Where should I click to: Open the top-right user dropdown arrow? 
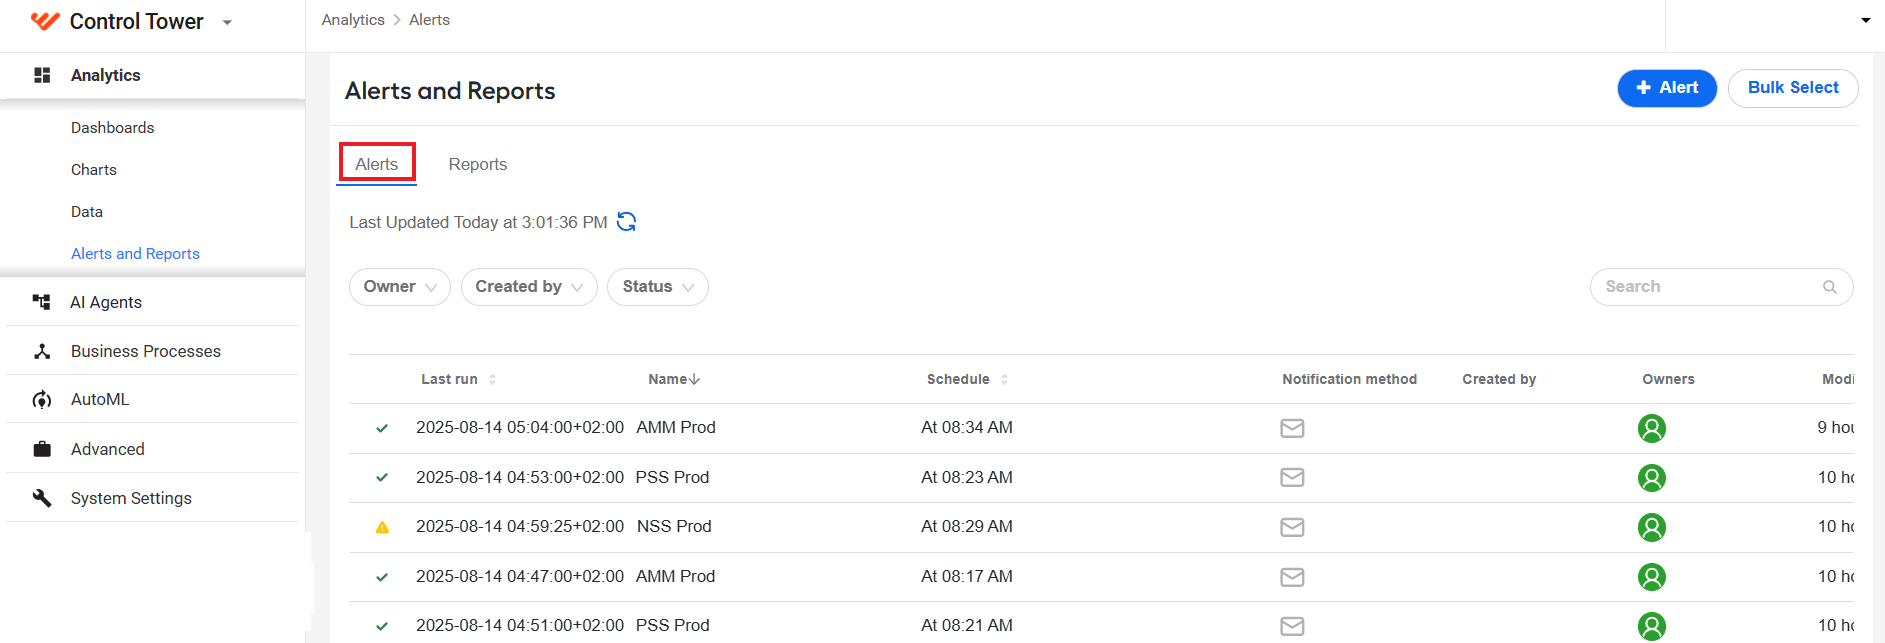pos(1865,21)
